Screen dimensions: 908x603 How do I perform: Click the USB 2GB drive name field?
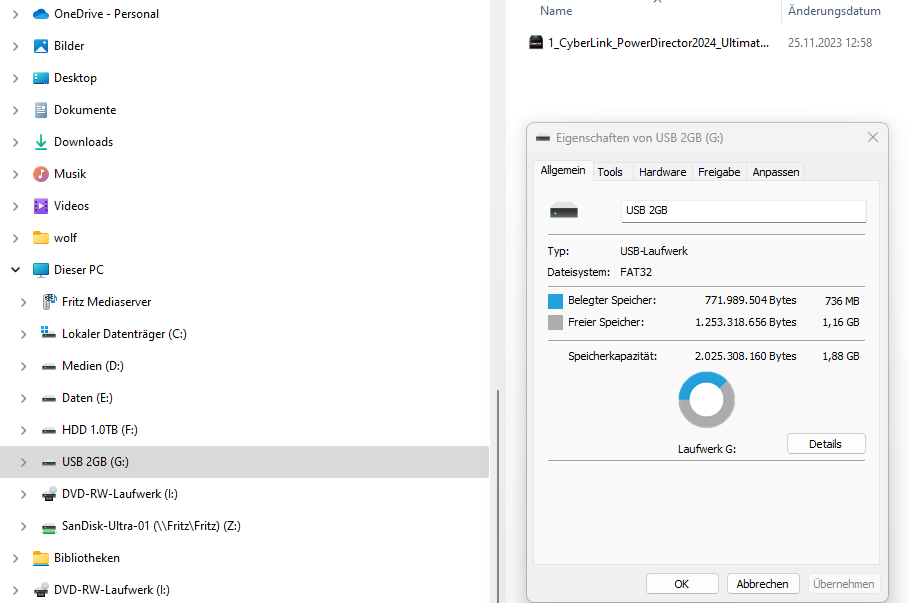pos(744,211)
